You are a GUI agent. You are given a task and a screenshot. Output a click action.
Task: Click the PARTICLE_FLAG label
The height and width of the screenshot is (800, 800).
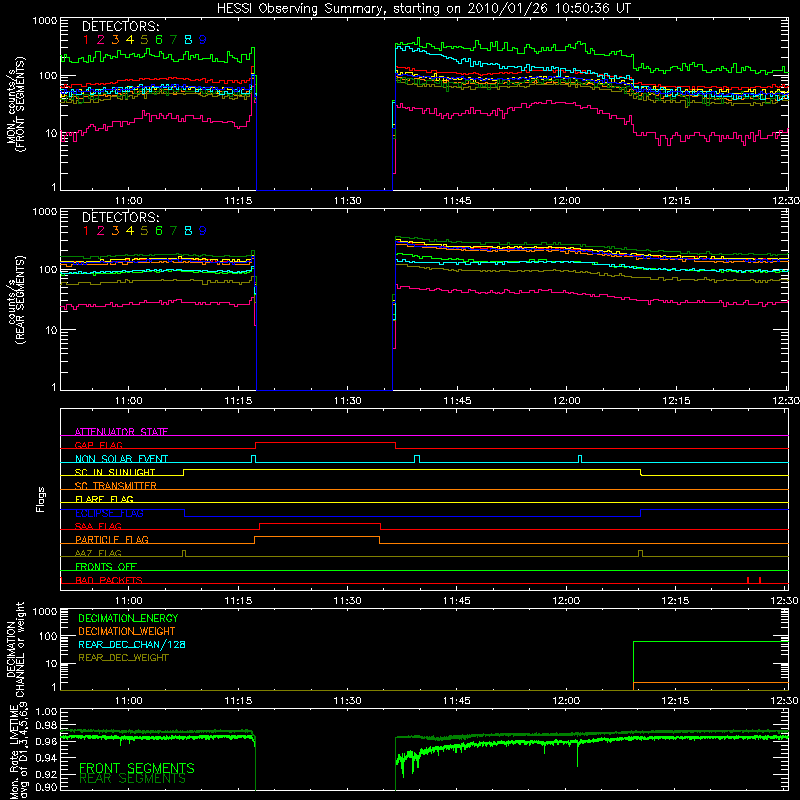[x=112, y=539]
